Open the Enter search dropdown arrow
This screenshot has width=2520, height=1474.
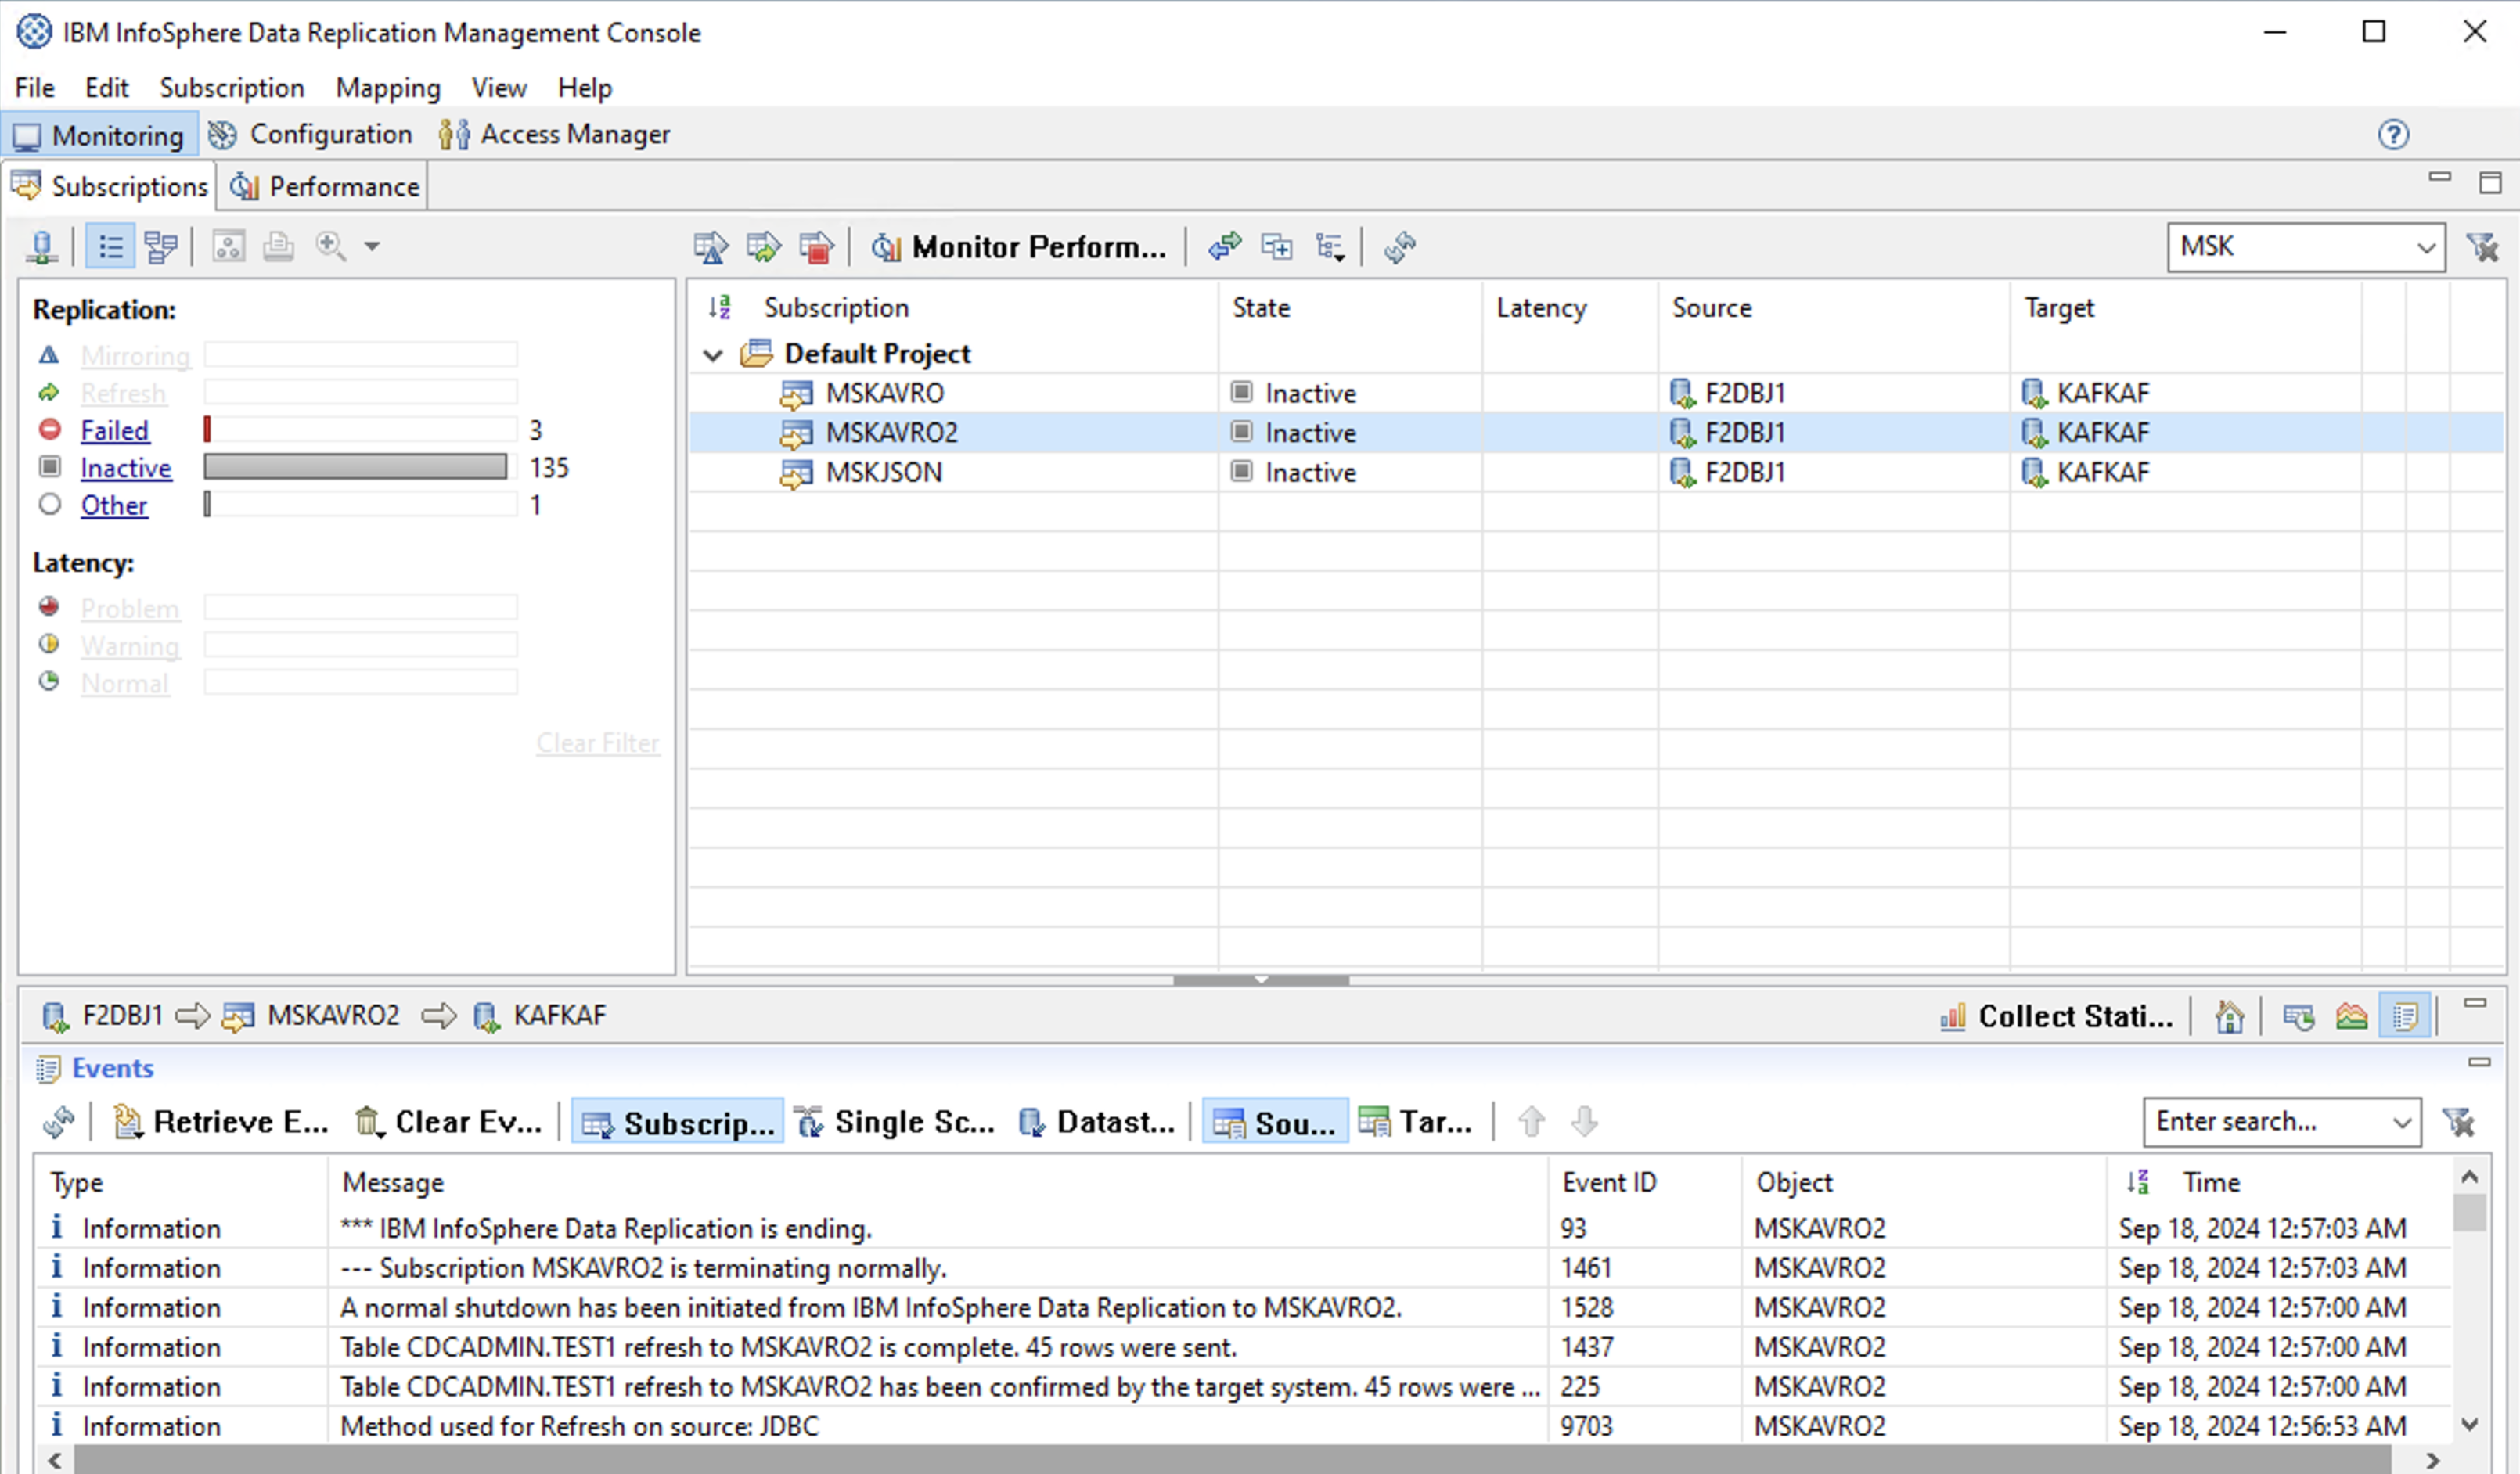pyautogui.click(x=2401, y=1123)
